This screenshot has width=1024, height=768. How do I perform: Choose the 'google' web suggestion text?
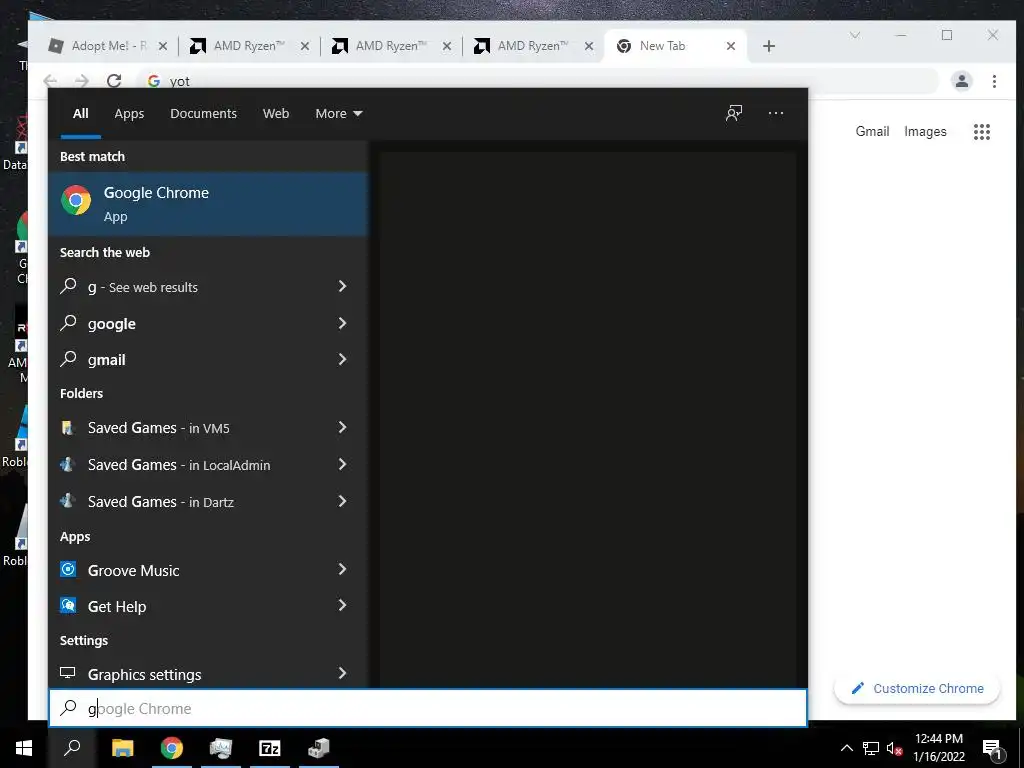pyautogui.click(x=112, y=324)
